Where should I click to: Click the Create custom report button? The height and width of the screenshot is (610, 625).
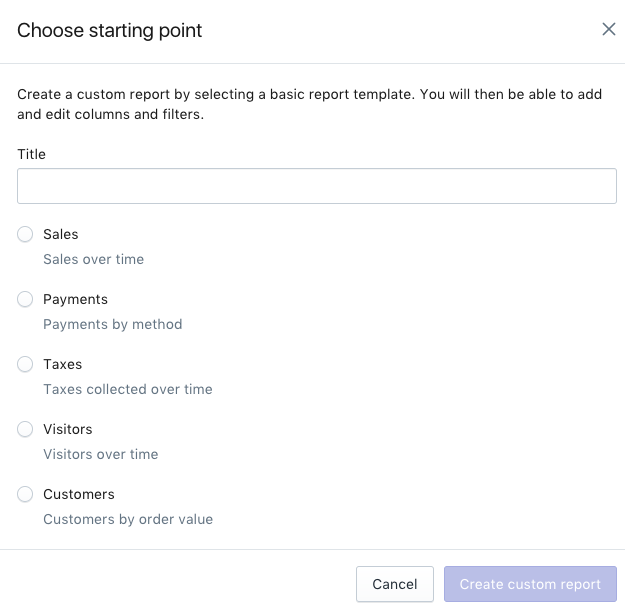coord(530,584)
